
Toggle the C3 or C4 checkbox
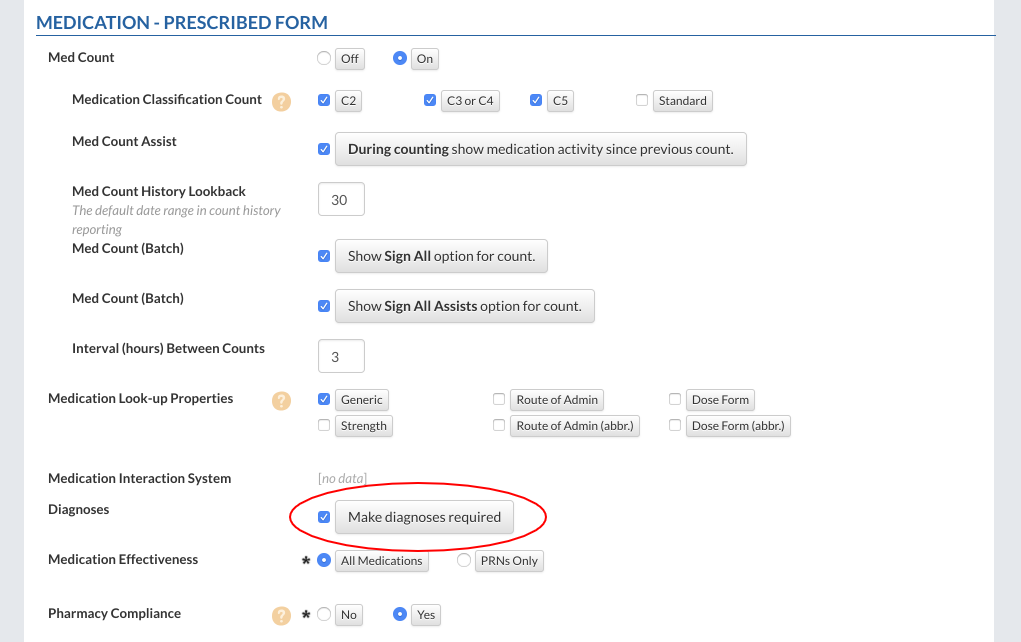click(430, 100)
